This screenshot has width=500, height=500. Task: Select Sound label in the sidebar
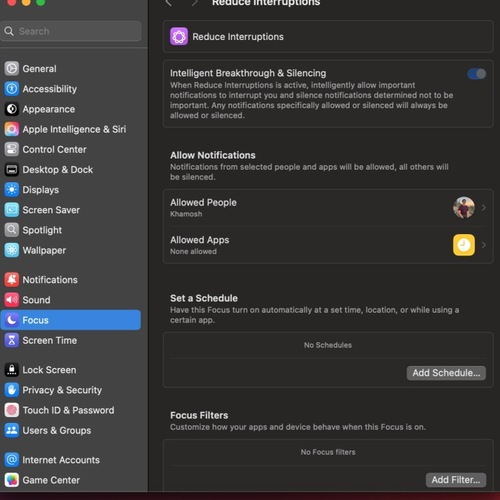(36, 300)
